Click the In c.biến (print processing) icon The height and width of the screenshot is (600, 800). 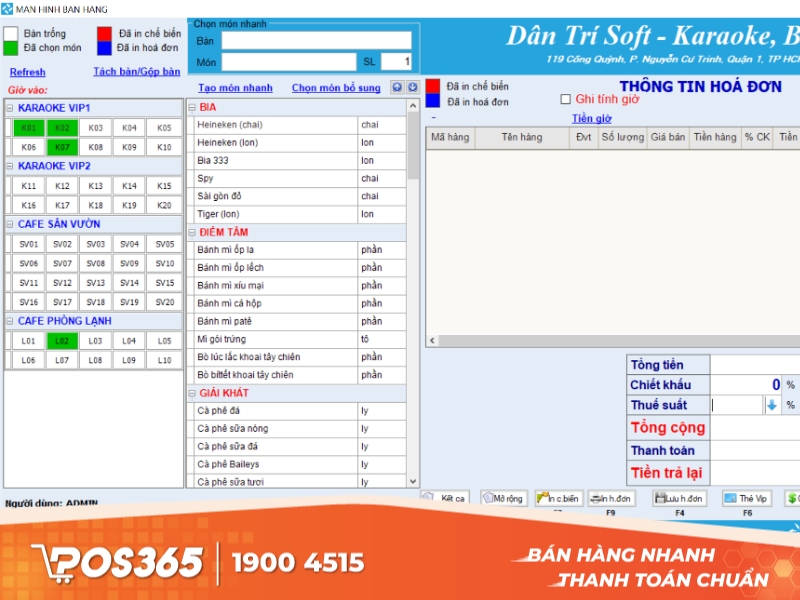[558, 497]
